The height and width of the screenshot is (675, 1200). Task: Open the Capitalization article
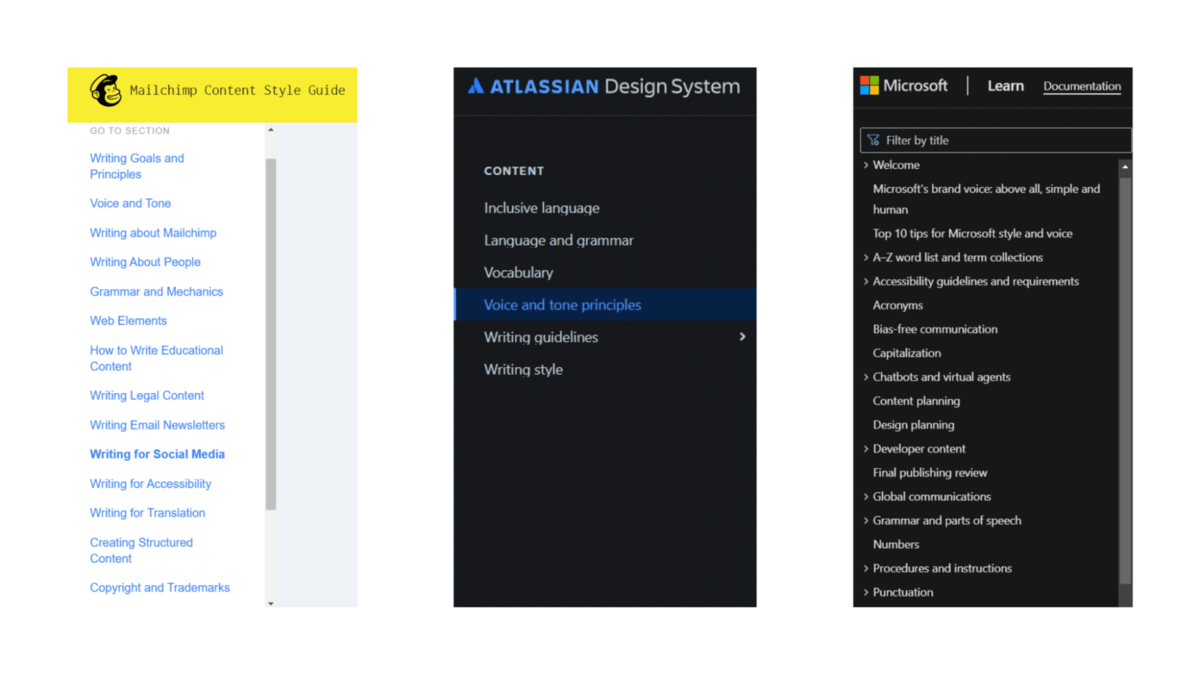pos(907,353)
